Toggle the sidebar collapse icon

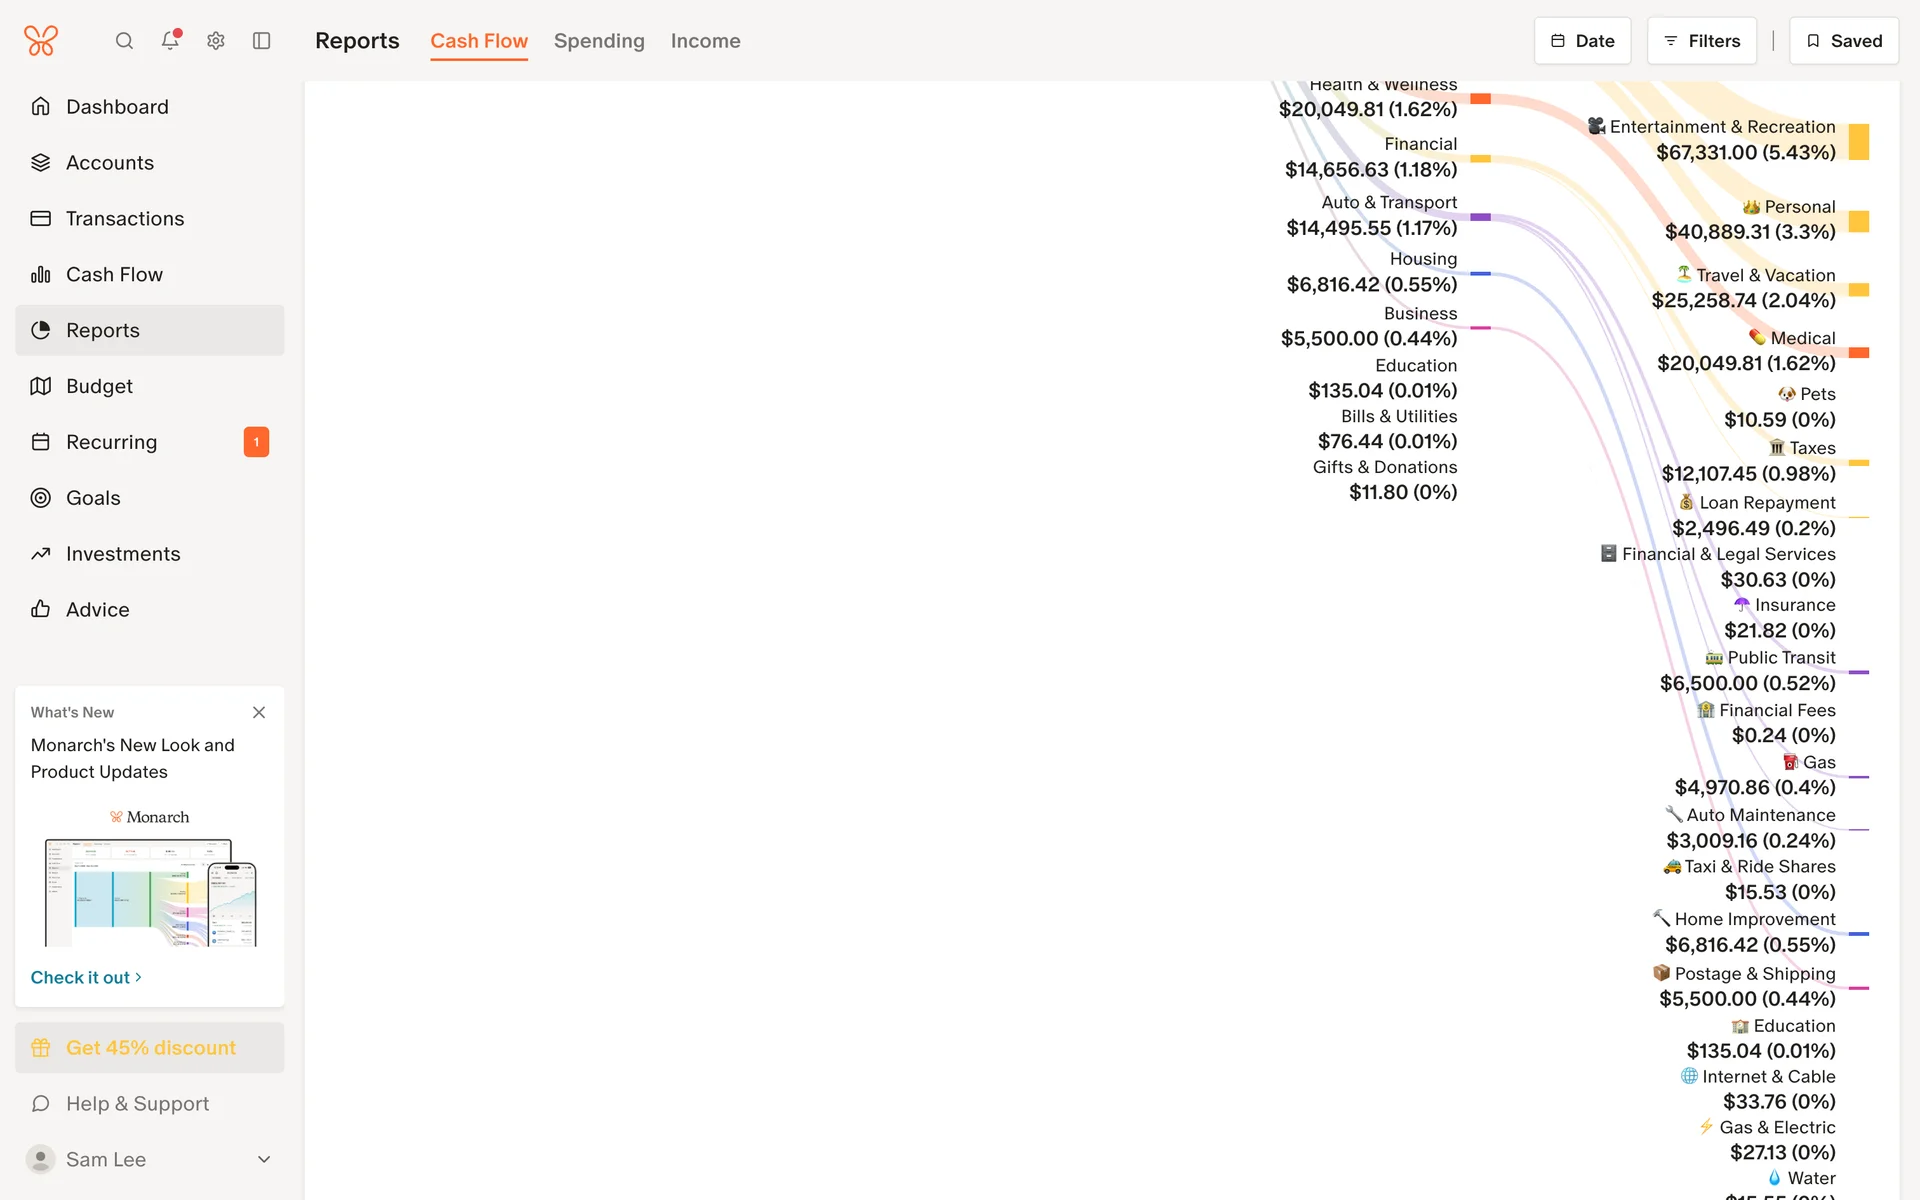tap(262, 41)
